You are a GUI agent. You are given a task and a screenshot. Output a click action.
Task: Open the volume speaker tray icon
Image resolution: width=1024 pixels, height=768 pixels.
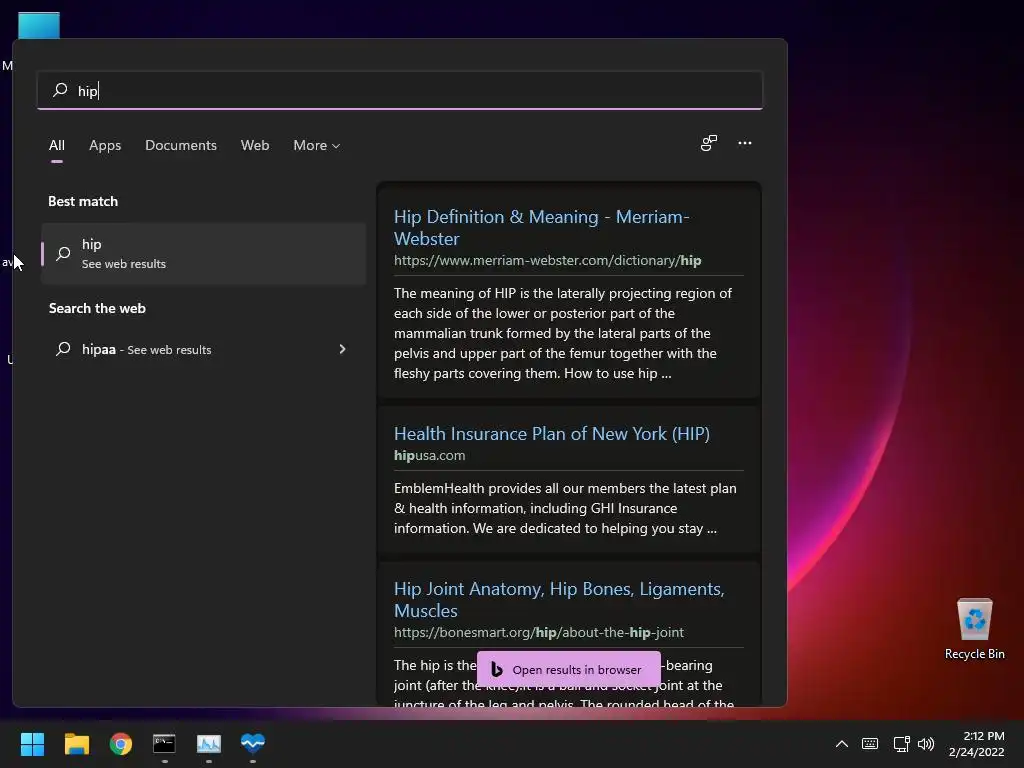(926, 744)
